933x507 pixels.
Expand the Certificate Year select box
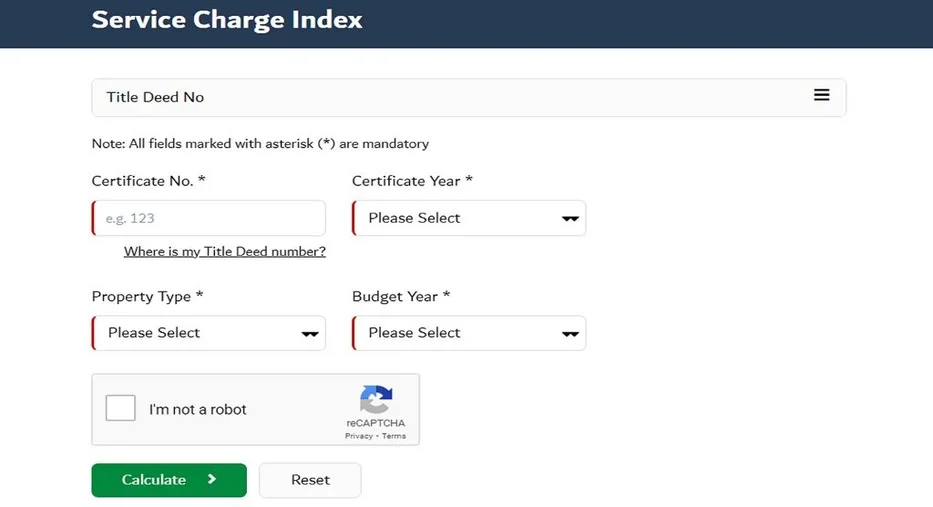(x=468, y=218)
